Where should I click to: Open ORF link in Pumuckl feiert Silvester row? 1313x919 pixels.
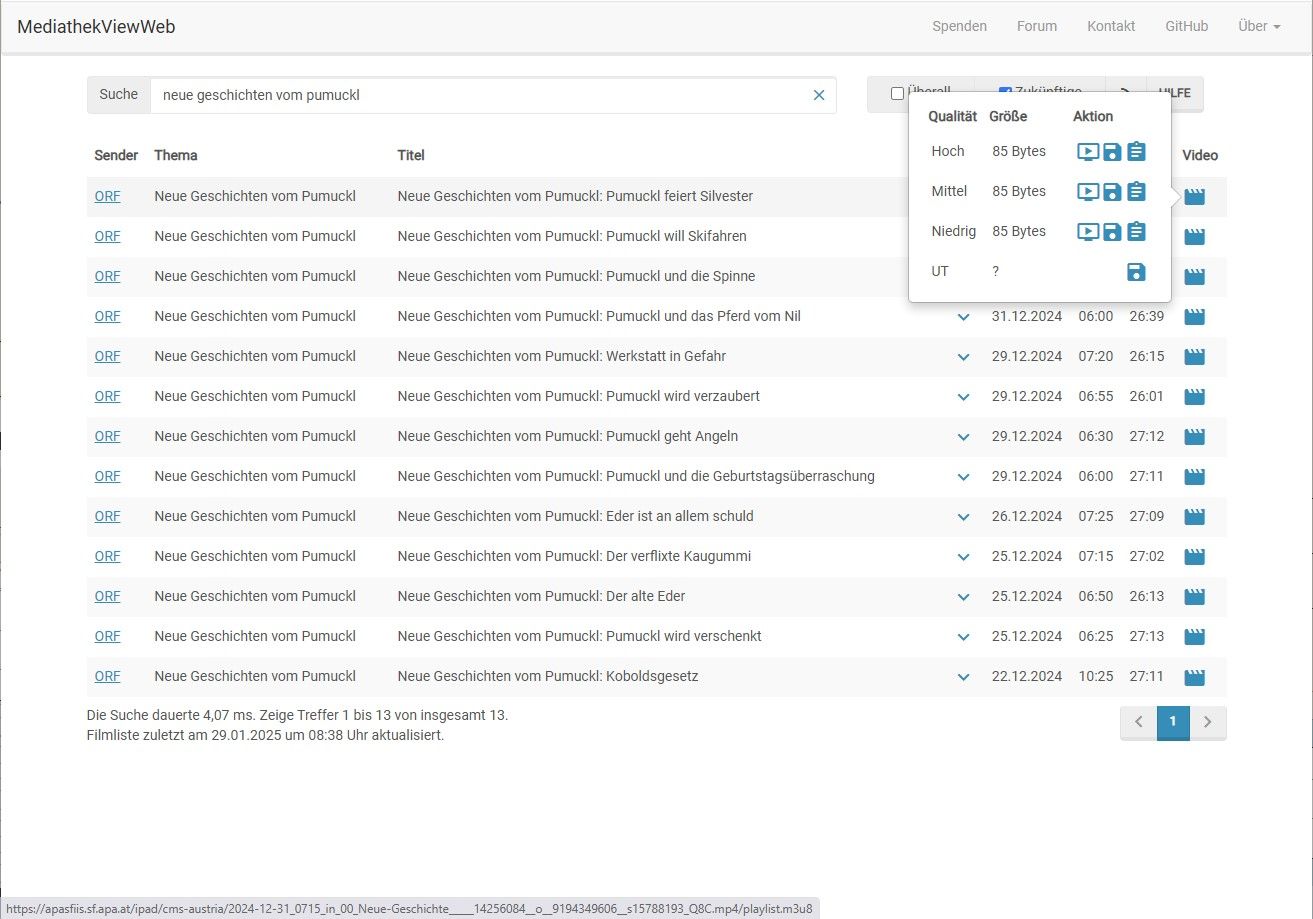(x=107, y=196)
